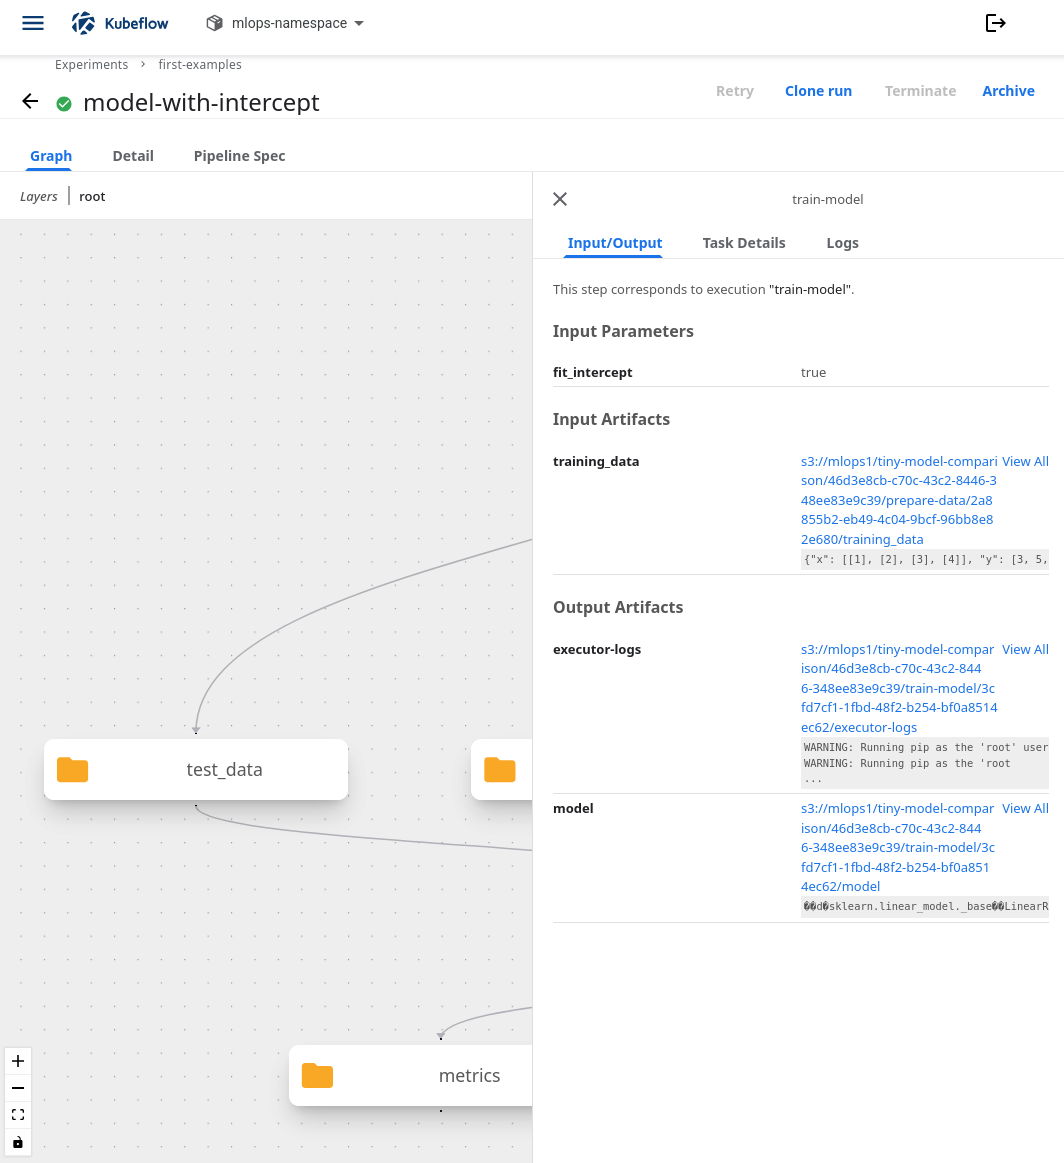1064x1163 pixels.
Task: Click the Retry button
Action: pos(735,90)
